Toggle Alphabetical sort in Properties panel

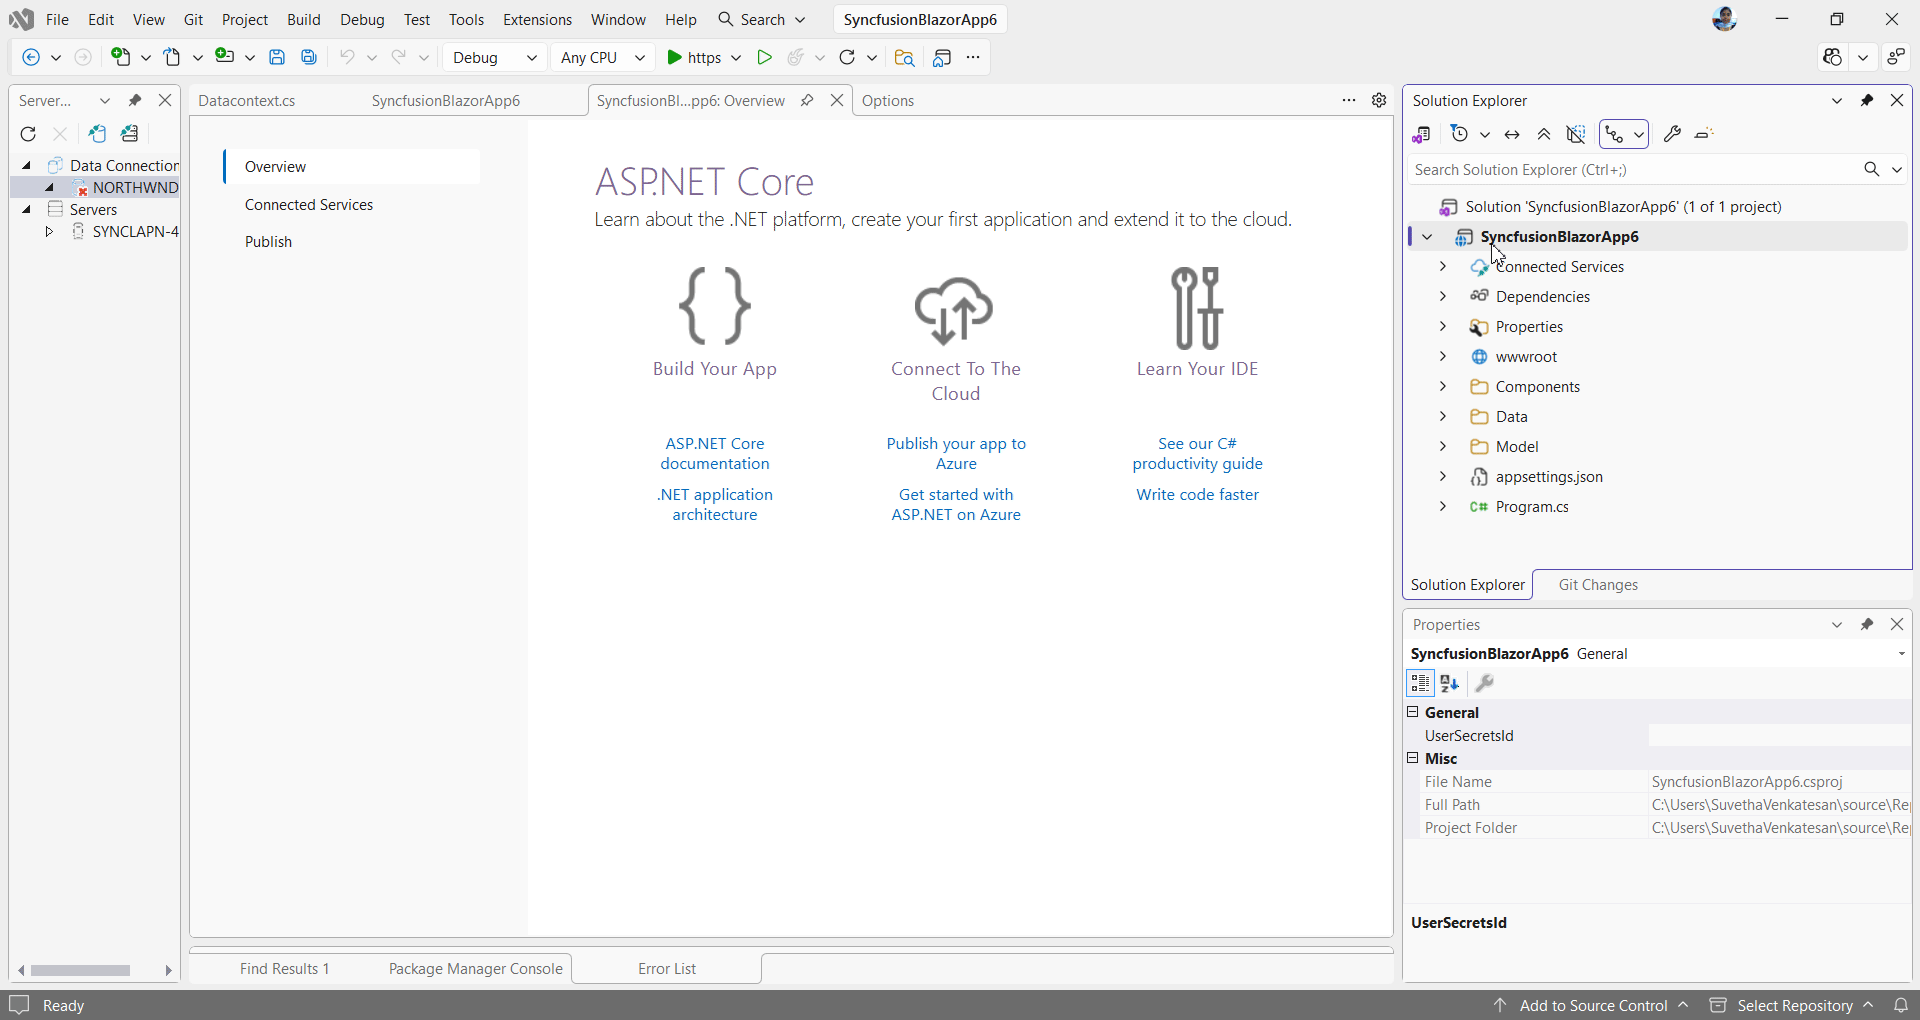pos(1450,683)
